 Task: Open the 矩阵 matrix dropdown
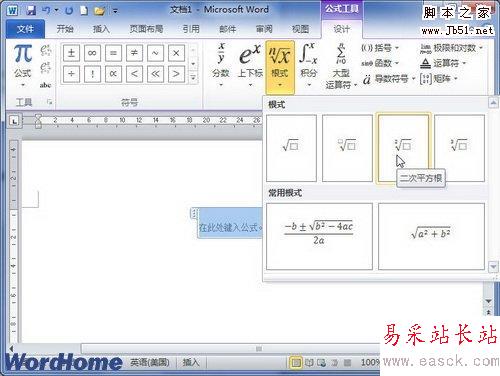[439, 79]
